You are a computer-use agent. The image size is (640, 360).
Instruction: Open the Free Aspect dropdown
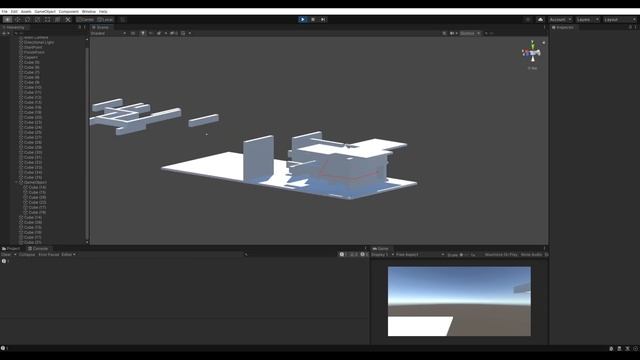pos(420,255)
